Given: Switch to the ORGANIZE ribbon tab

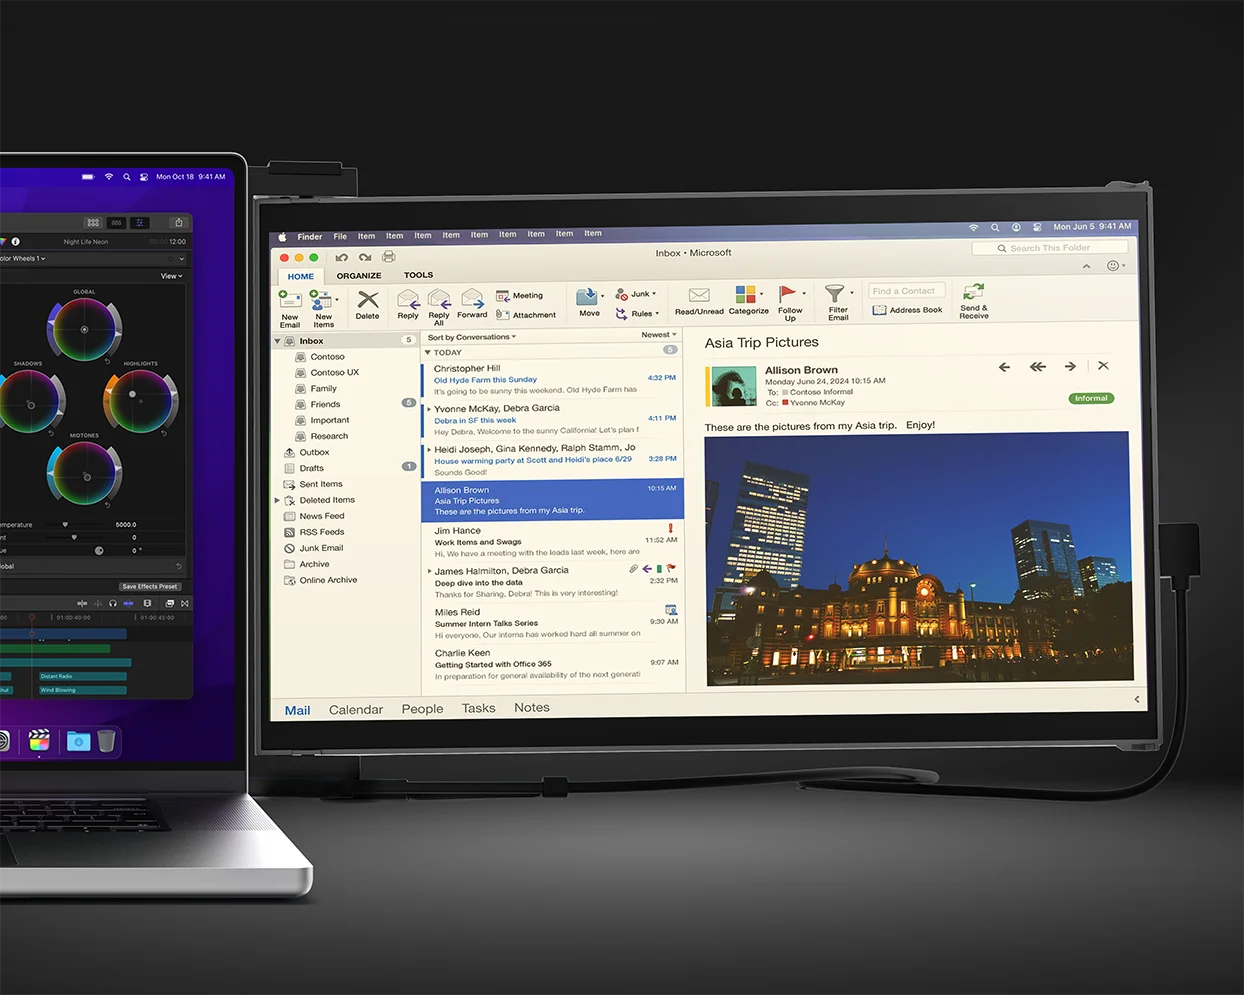Looking at the screenshot, I should pyautogui.click(x=358, y=276).
